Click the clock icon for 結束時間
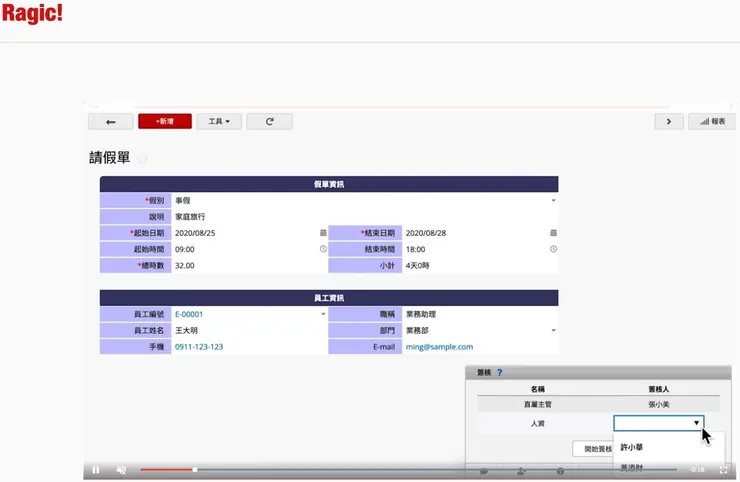740x482 pixels. point(554,249)
